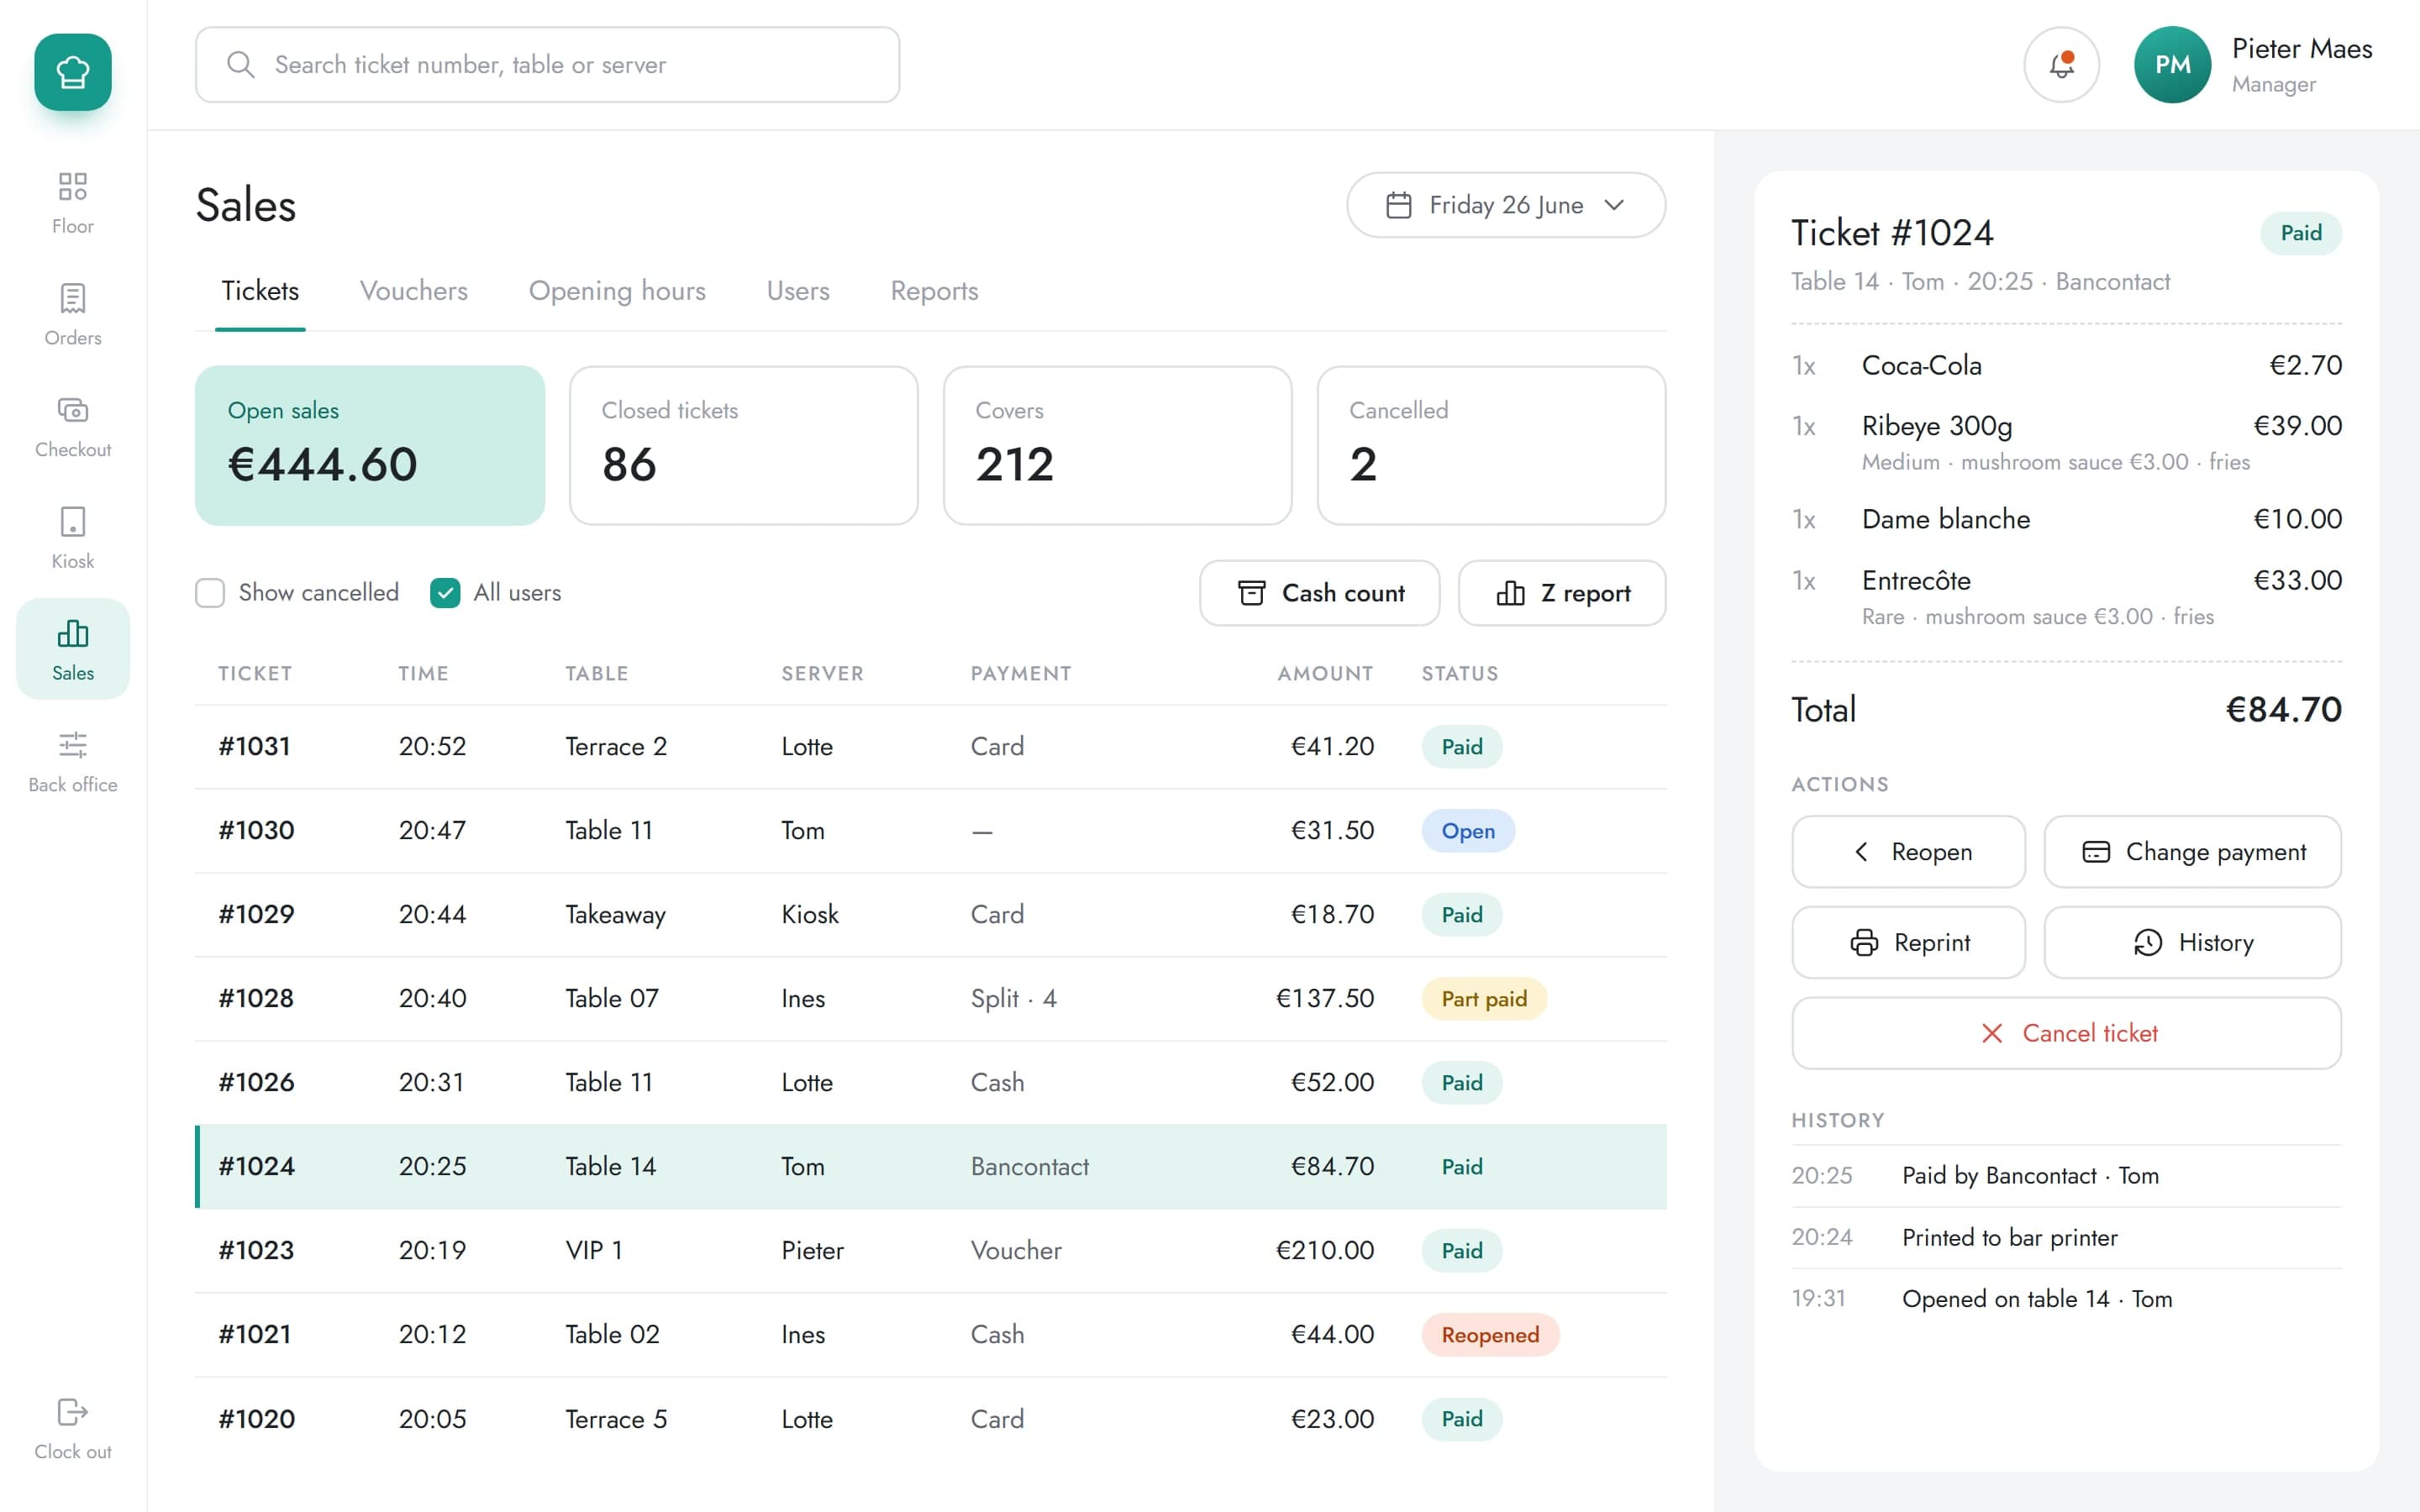
Task: Enable the Show cancelled checkbox
Action: point(210,593)
